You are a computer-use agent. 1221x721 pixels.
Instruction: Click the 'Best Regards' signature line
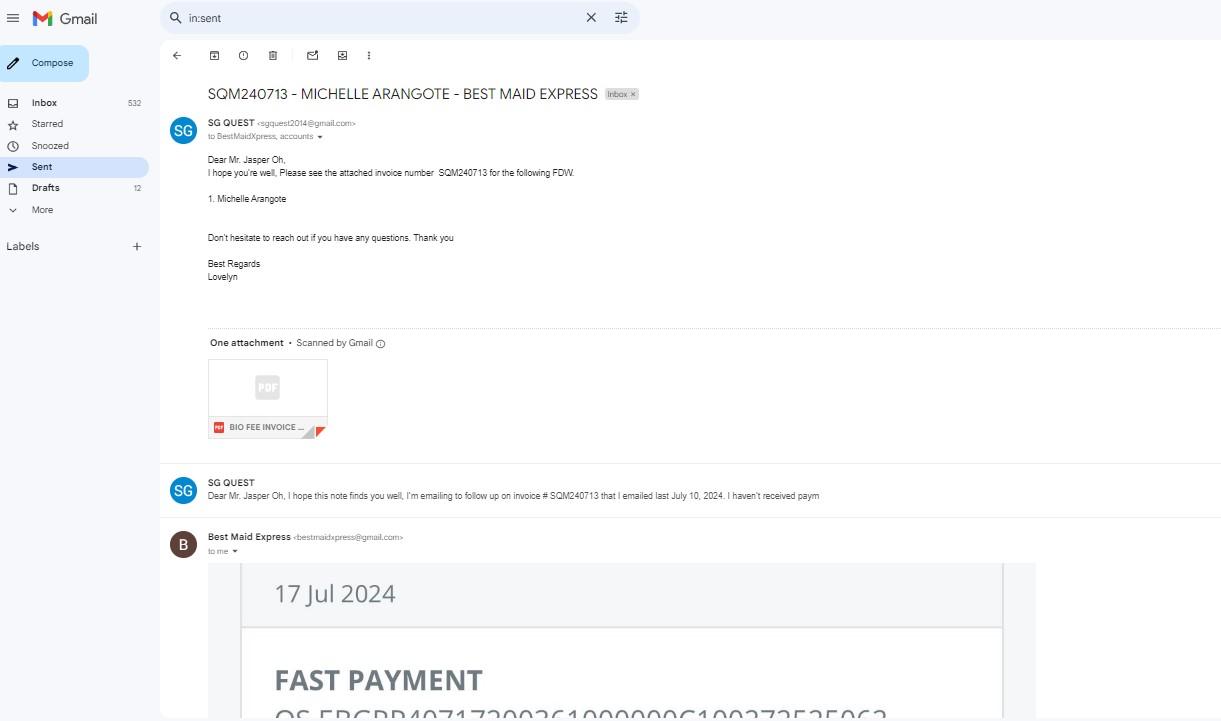tap(234, 264)
